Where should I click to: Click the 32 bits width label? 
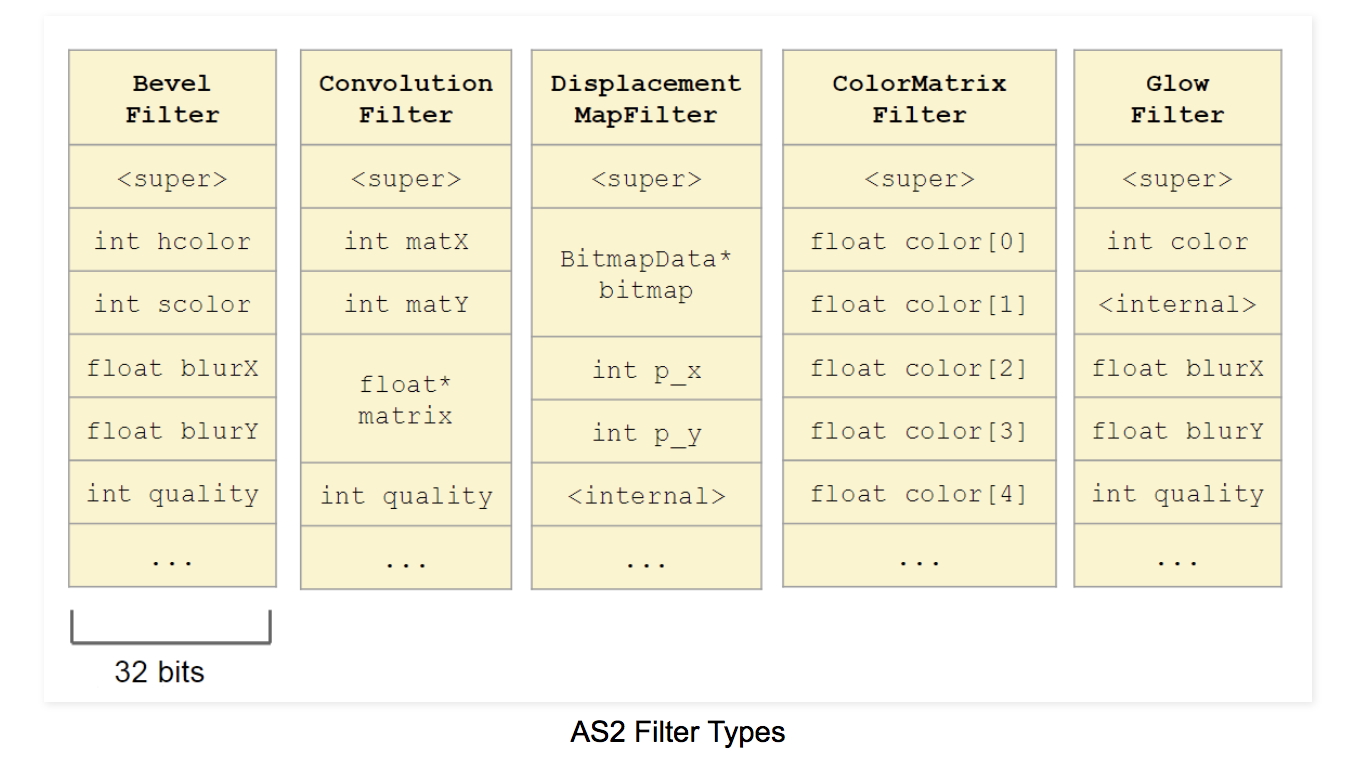(x=159, y=672)
